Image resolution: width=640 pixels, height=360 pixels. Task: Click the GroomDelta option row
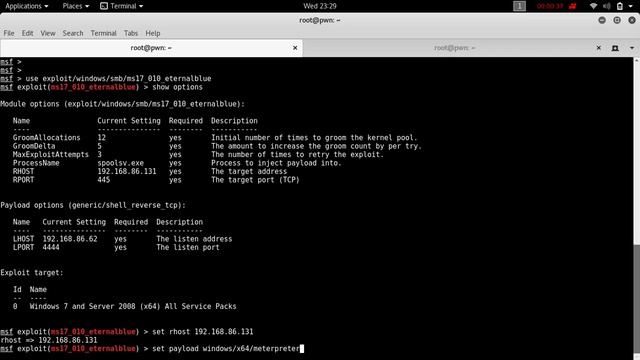217,146
